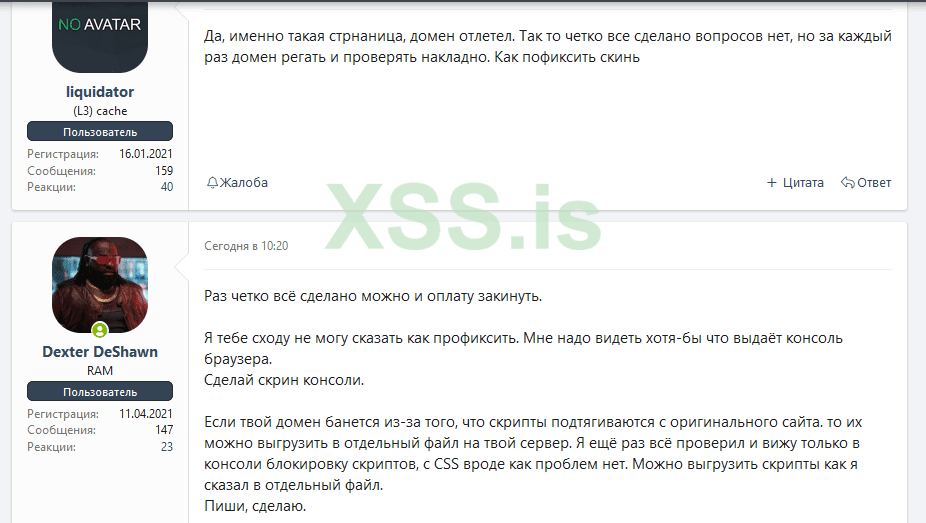Click the Ответ reply arrow icon

[x=847, y=182]
